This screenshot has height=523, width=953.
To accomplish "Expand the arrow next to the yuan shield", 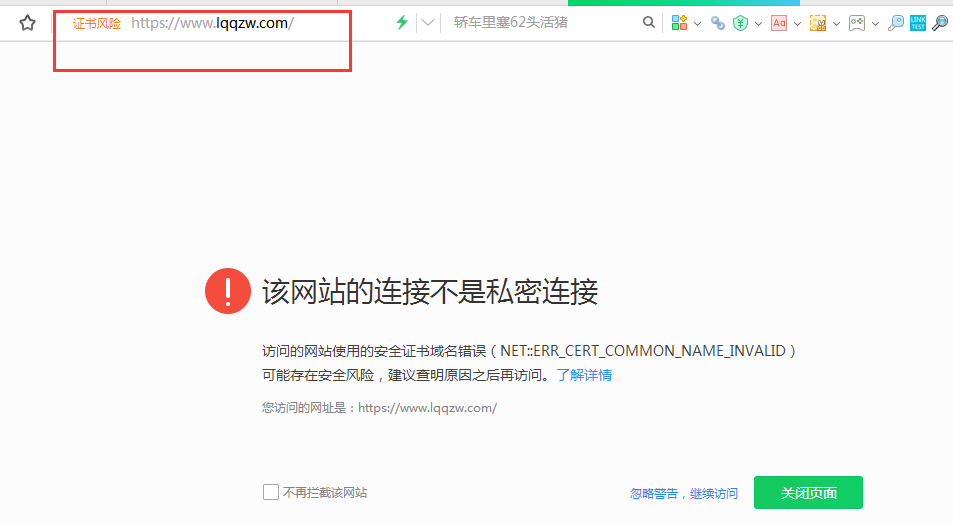I will pos(758,24).
